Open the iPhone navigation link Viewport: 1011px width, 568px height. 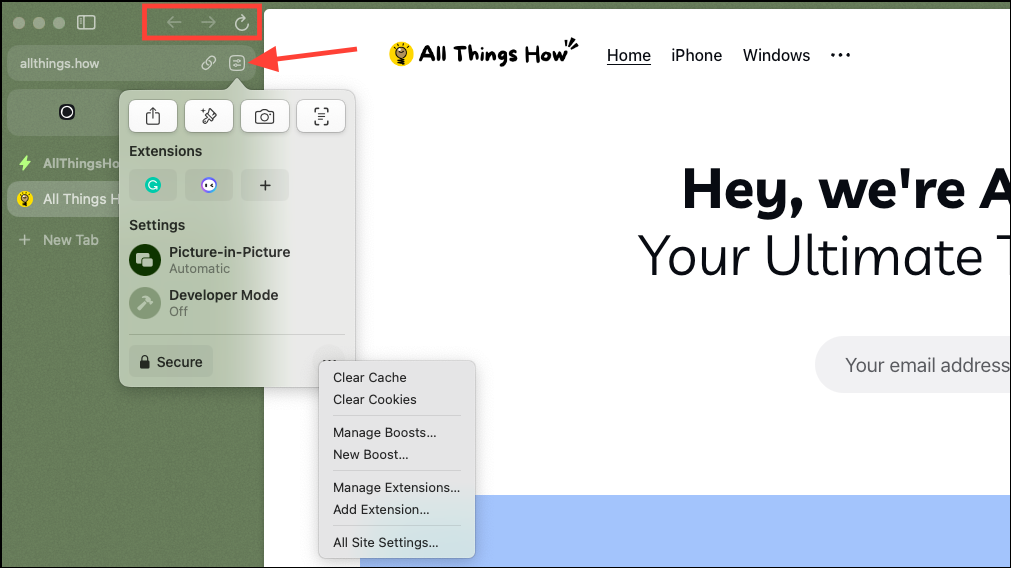pos(696,55)
